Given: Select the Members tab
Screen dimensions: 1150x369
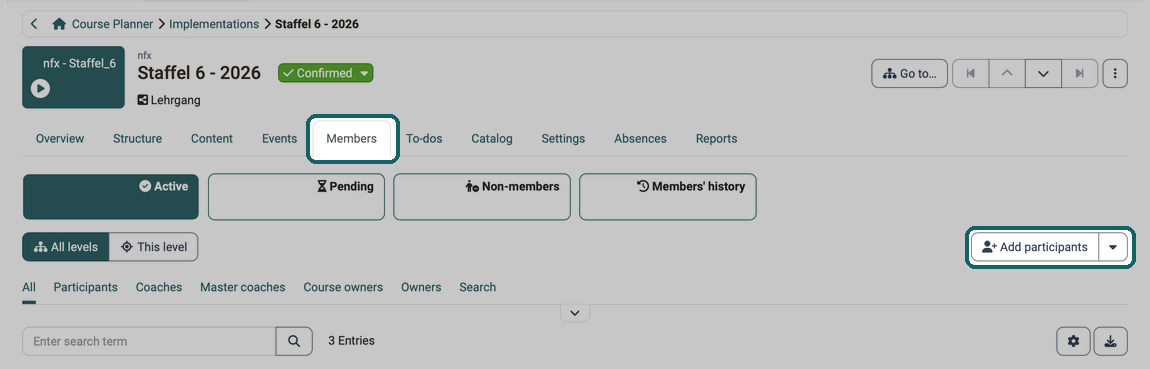Looking at the screenshot, I should click(x=352, y=139).
